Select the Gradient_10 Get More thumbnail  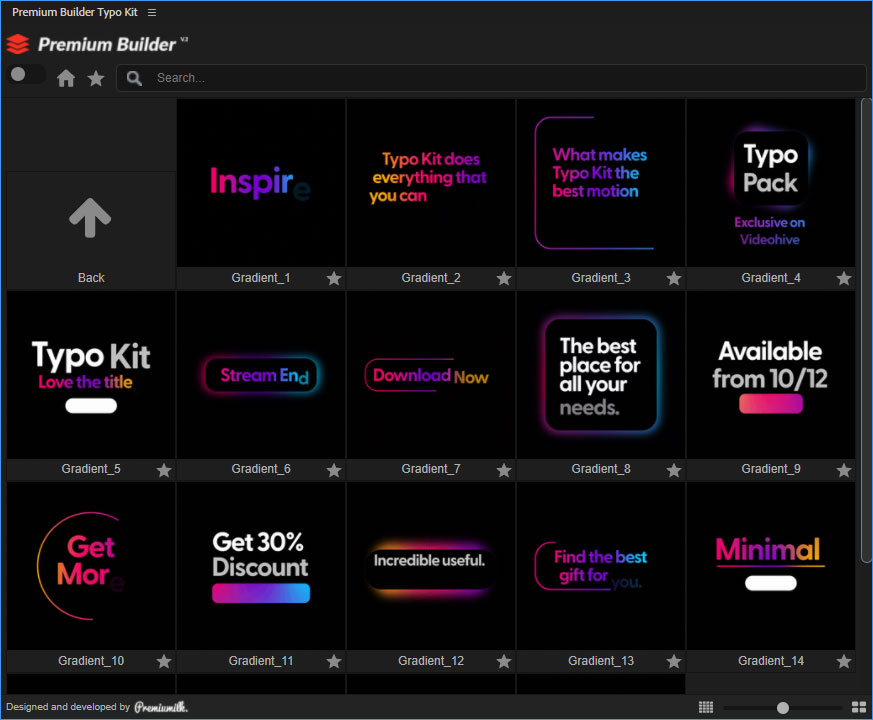pos(91,567)
